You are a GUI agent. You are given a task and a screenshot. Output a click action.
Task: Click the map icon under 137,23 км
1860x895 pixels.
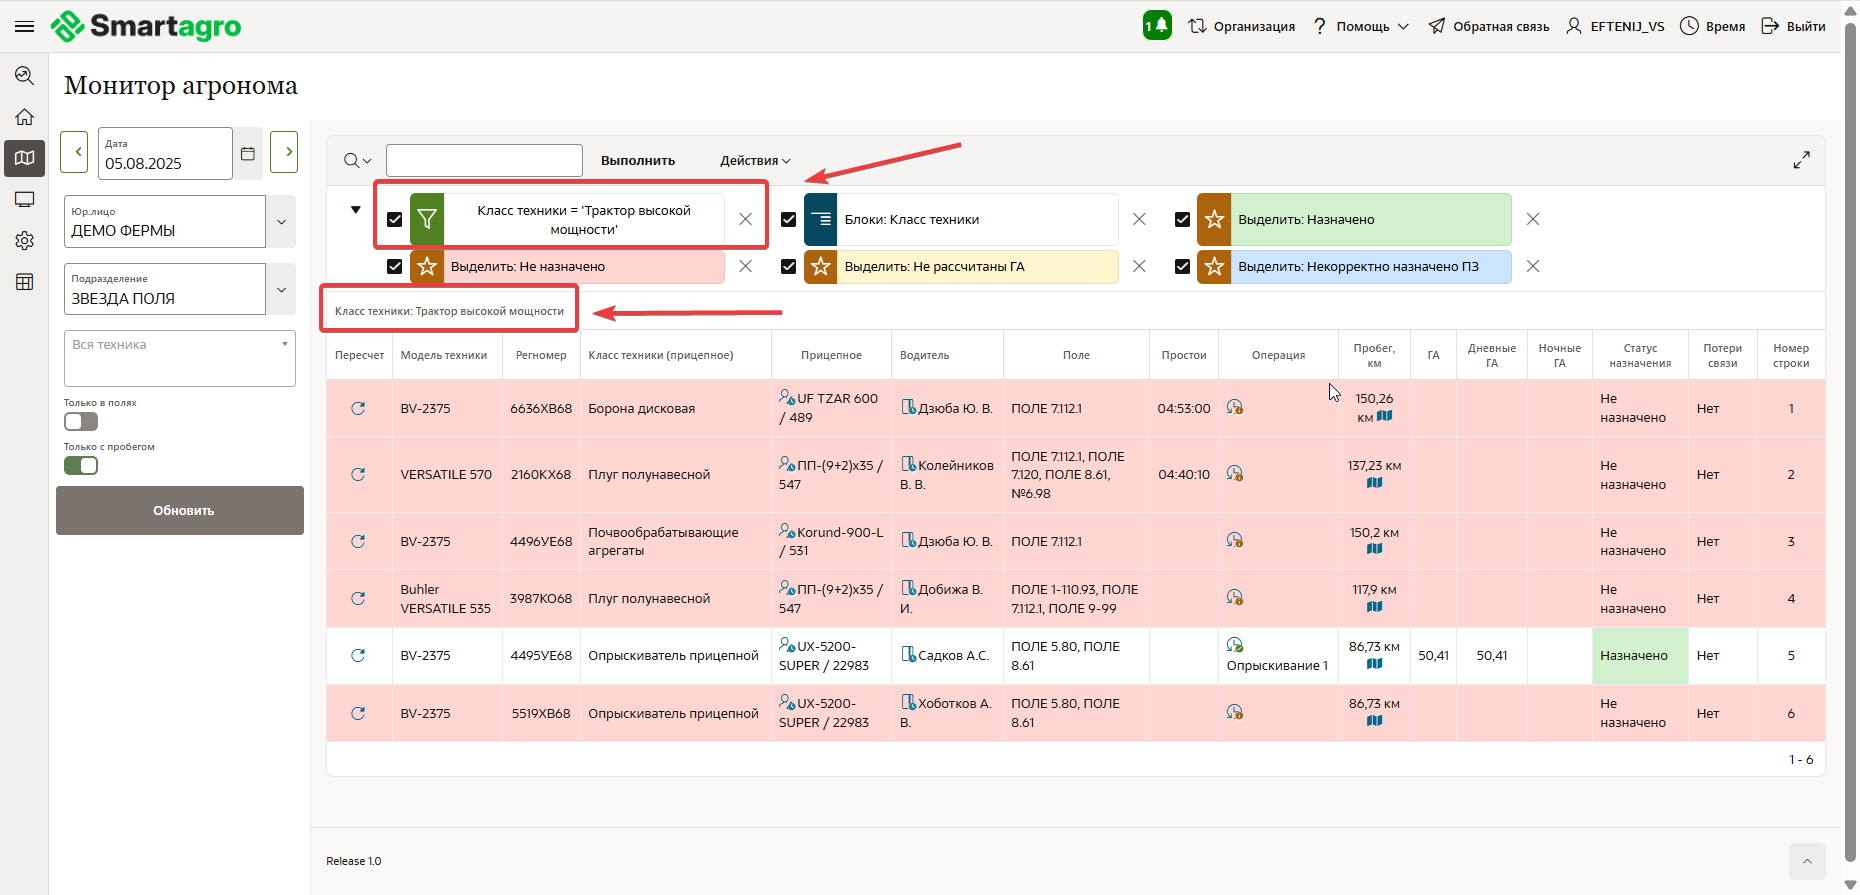(1374, 483)
